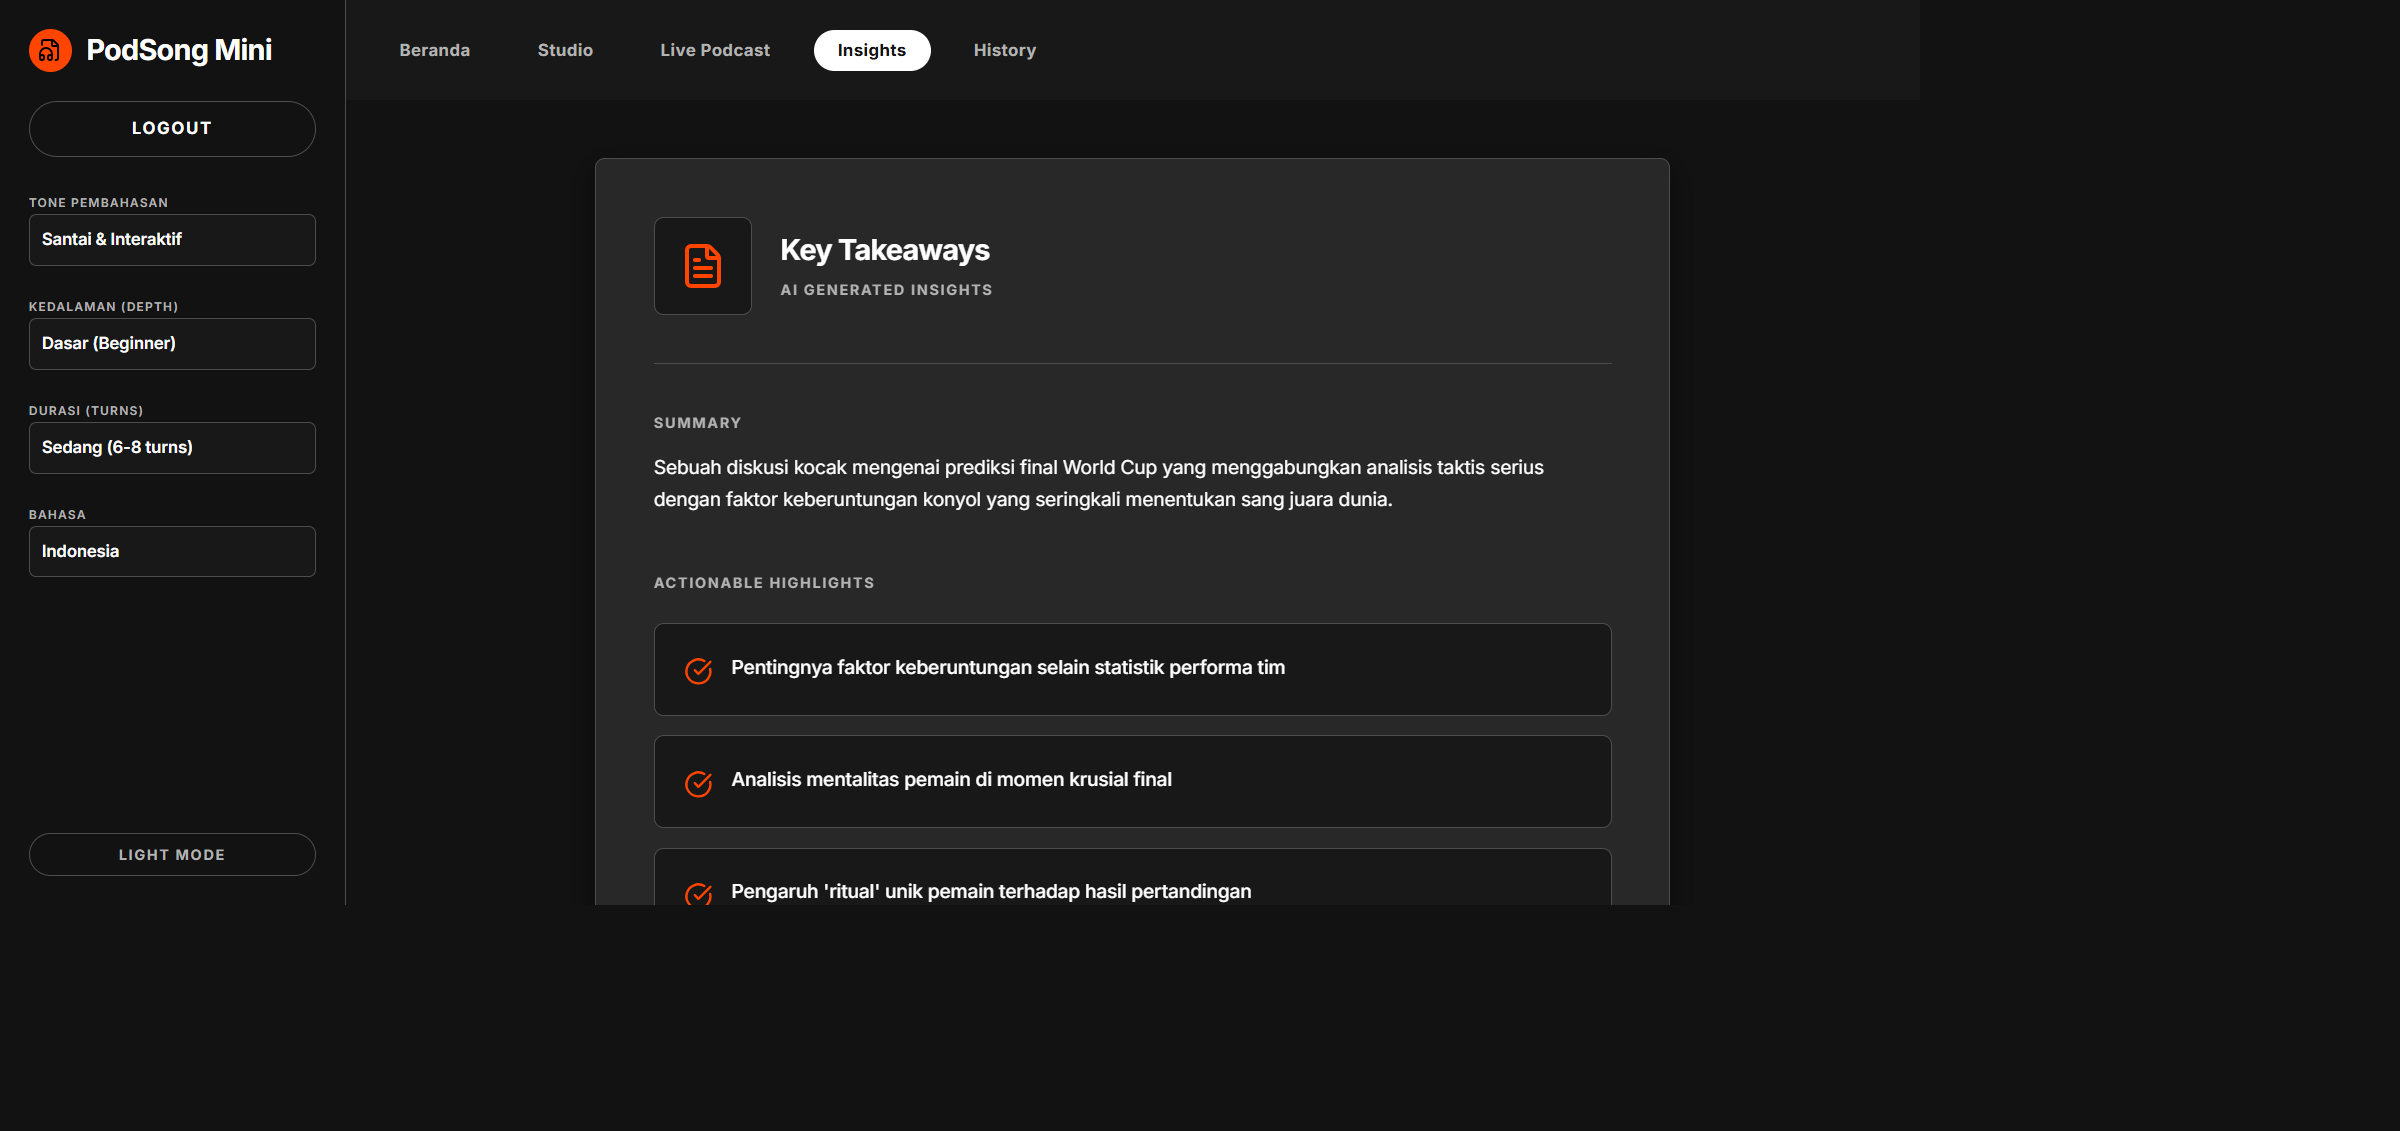Click the ACTIONABLE HIGHLIGHTS label

tap(764, 583)
